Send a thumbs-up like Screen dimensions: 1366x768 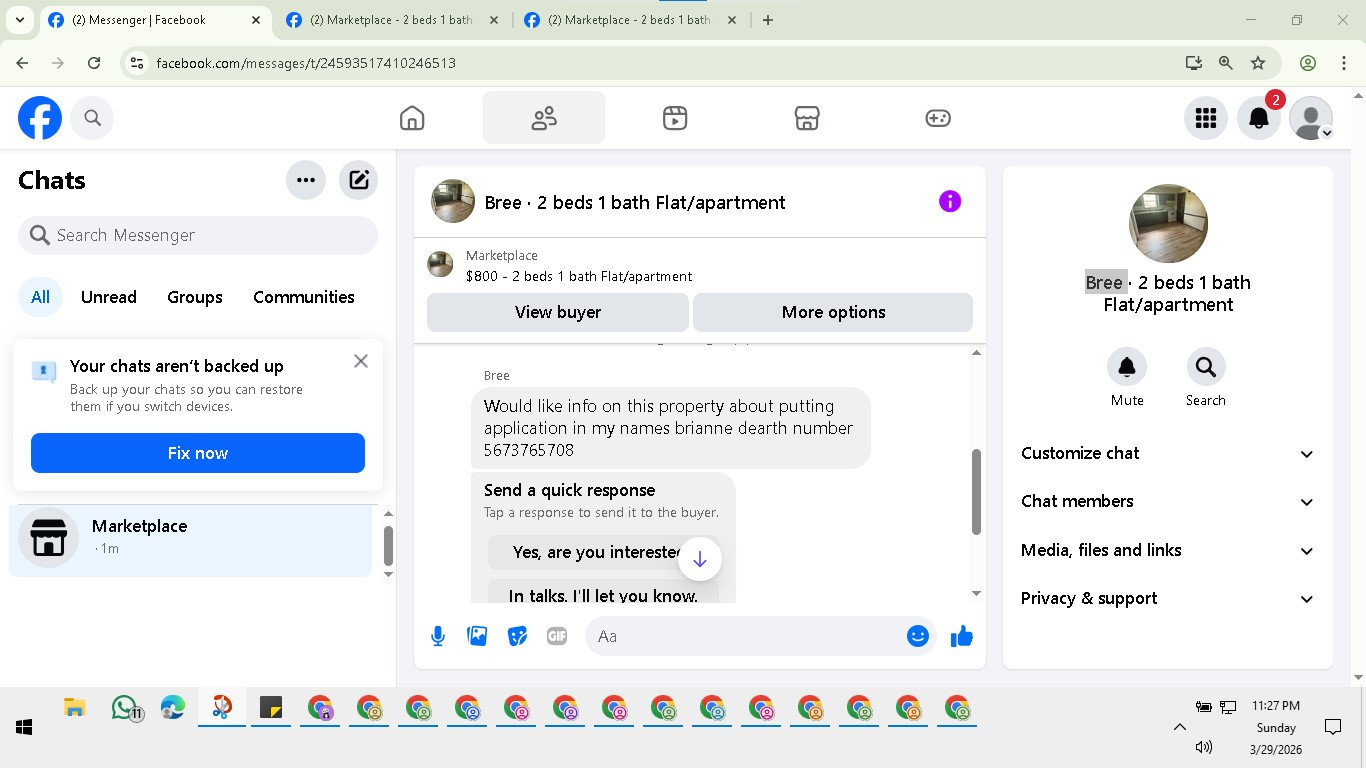click(962, 636)
